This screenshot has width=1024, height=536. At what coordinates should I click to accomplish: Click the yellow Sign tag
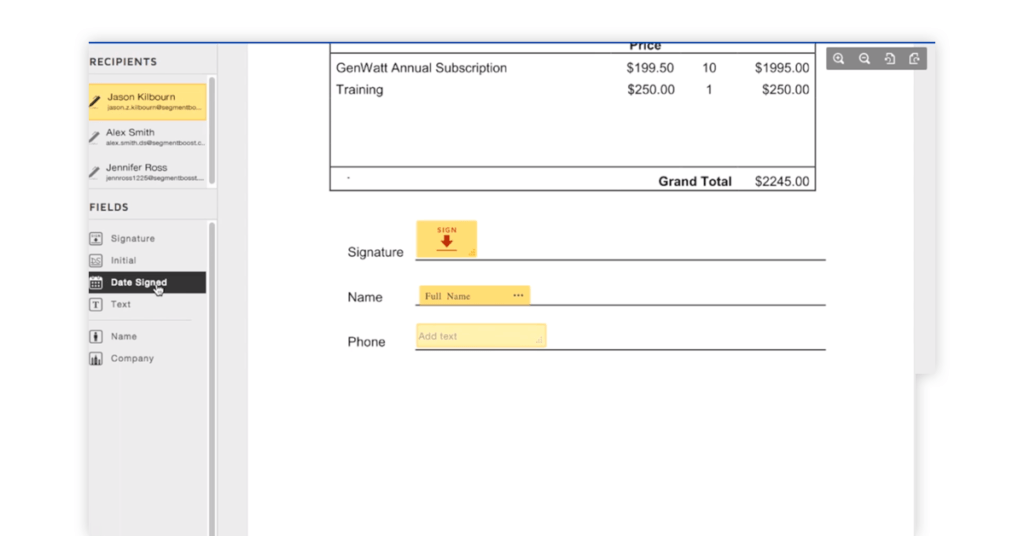pos(447,239)
